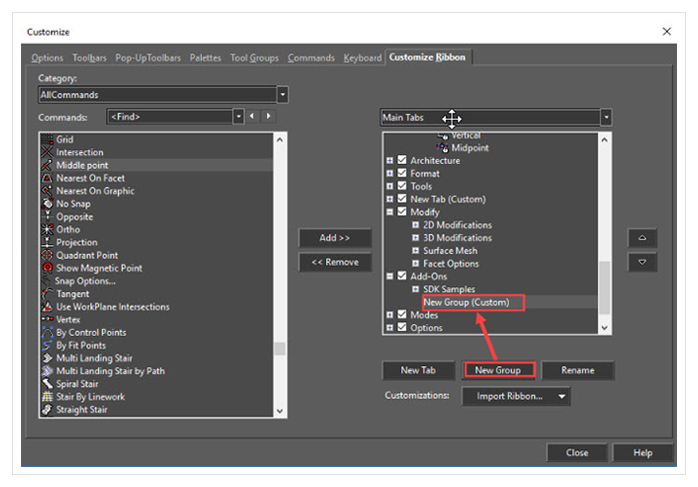Select the Show Magnetic Point icon
Viewport: 698px width, 487px height.
coord(47,268)
